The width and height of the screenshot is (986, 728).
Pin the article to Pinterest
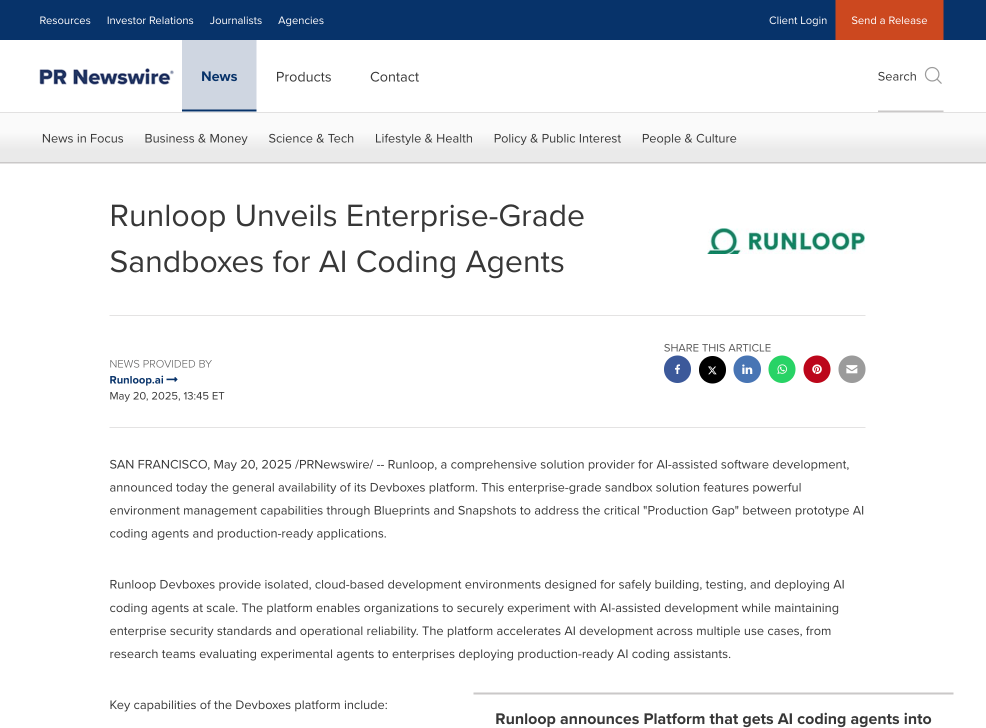pyautogui.click(x=817, y=369)
